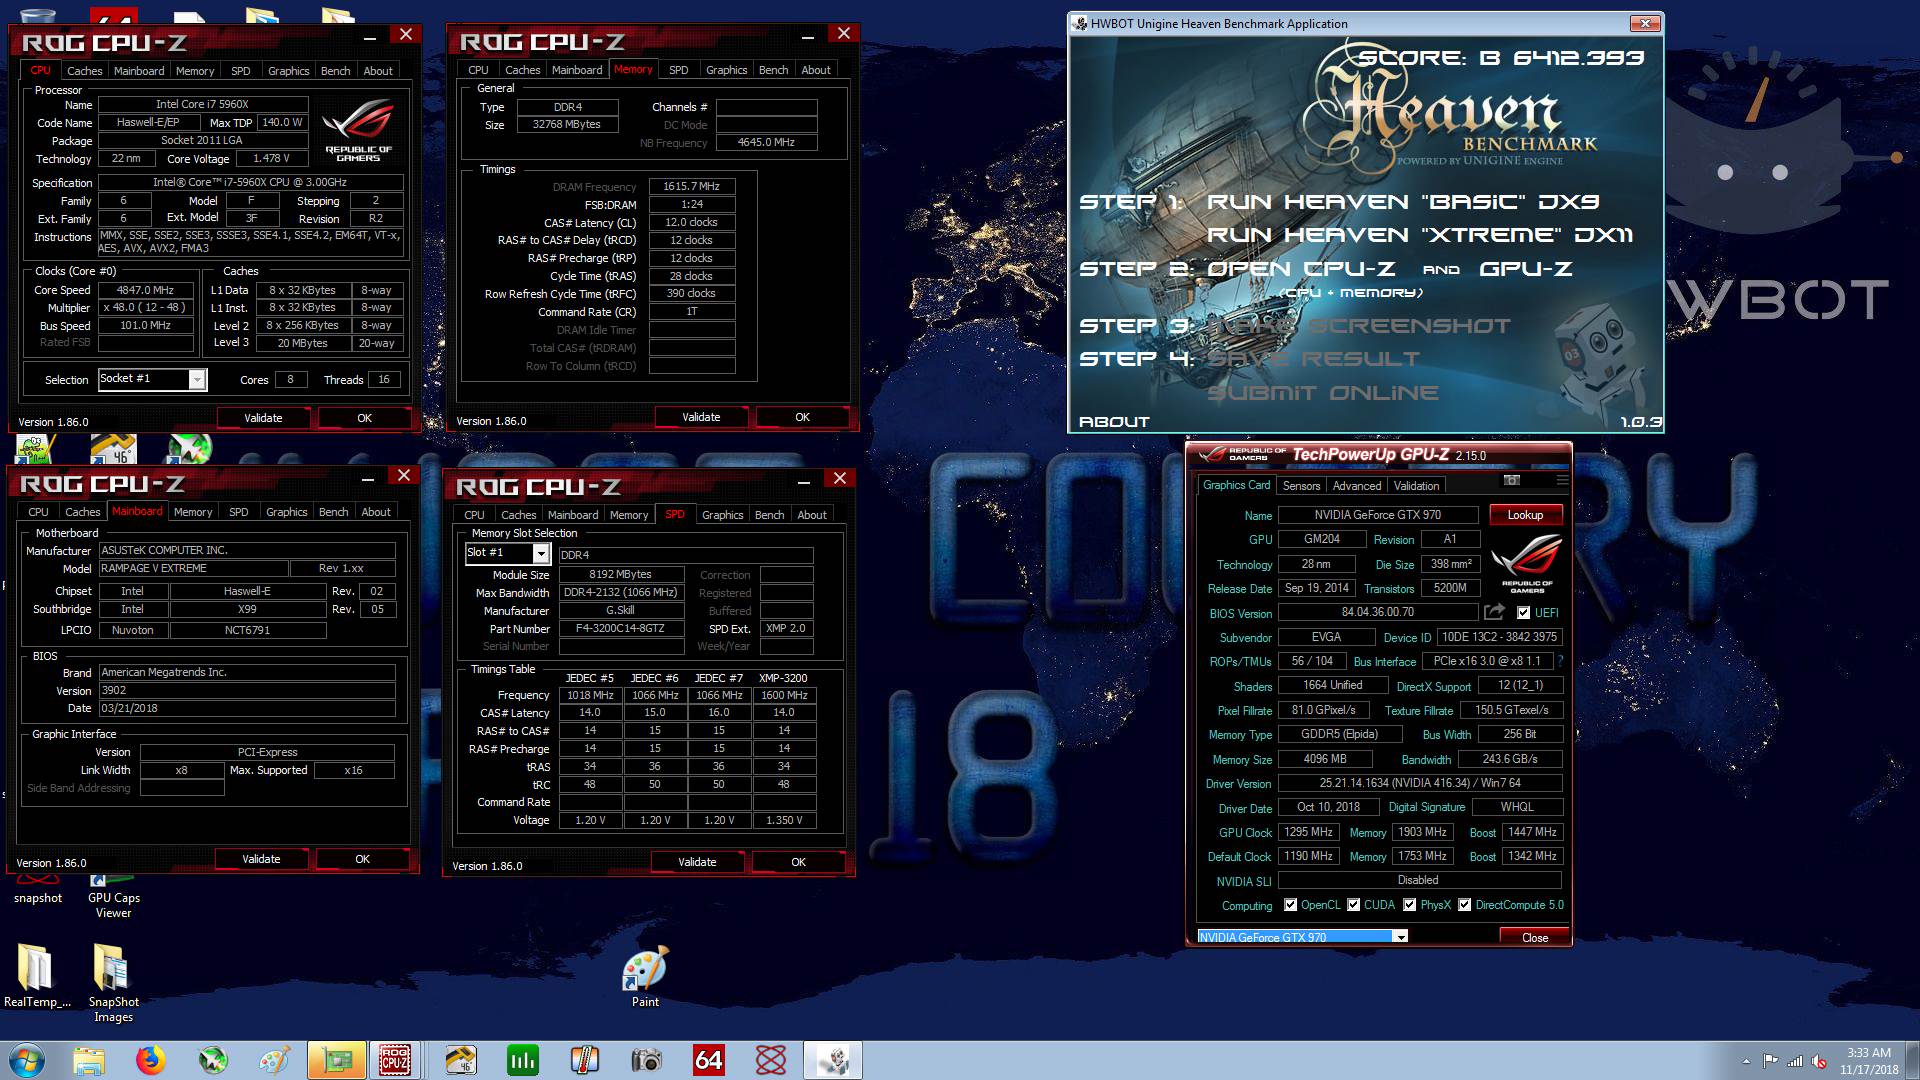Screen dimensions: 1920x1080
Task: Switch to the ROG CPU-Z taskbar icon
Action: tap(394, 1060)
